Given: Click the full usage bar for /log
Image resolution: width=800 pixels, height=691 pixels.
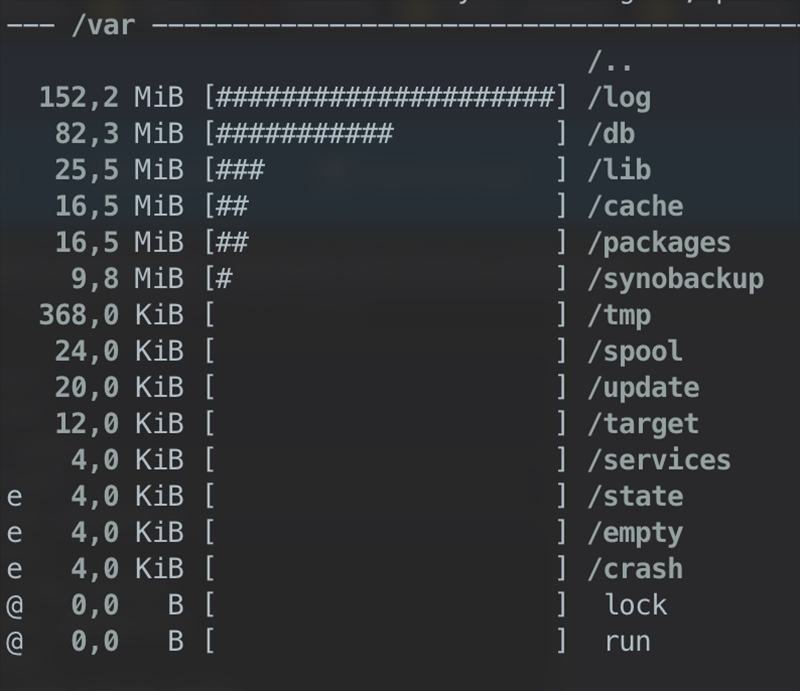Looking at the screenshot, I should click(385, 98).
